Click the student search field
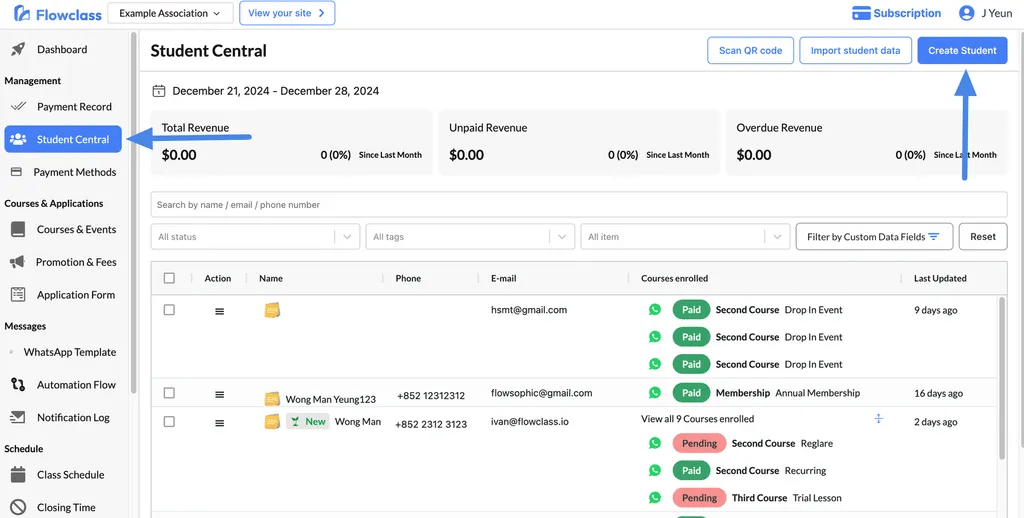 point(579,204)
